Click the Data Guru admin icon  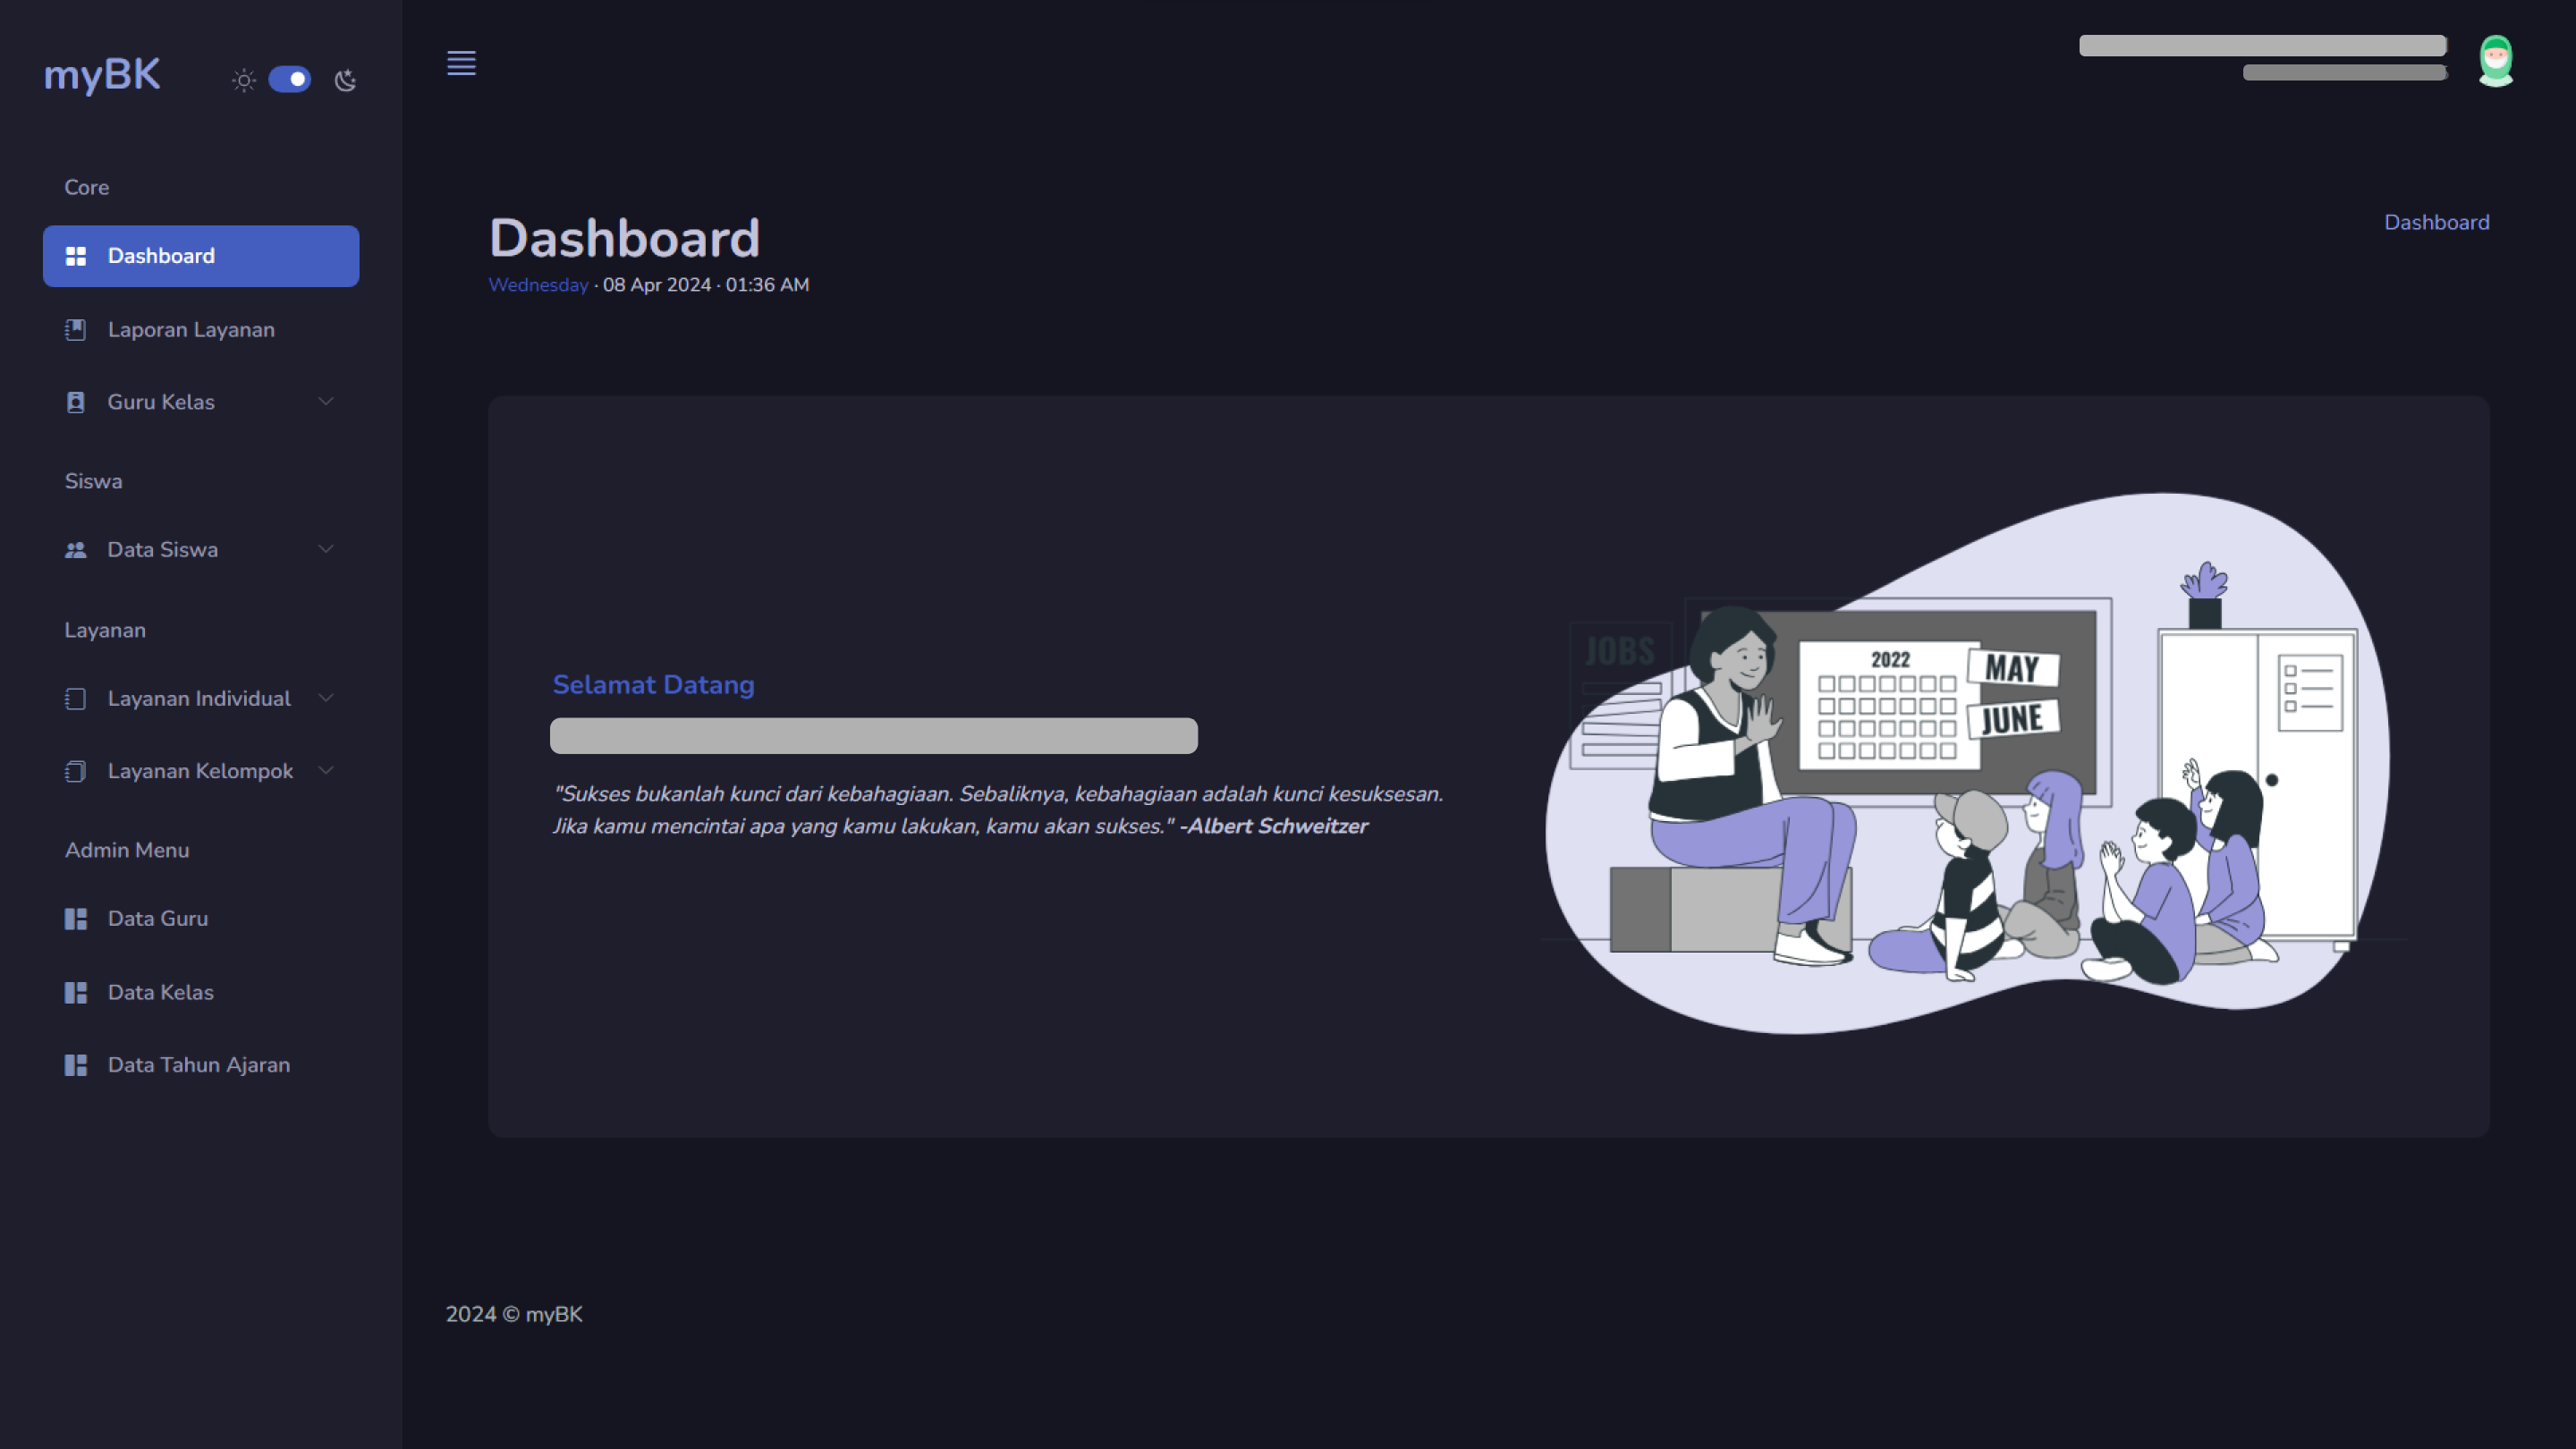click(76, 919)
